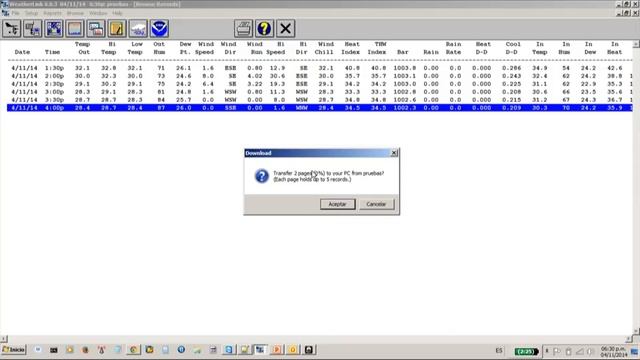640x360 pixels.
Task: Select the highlighted 4:00p record row
Action: tap(320, 108)
